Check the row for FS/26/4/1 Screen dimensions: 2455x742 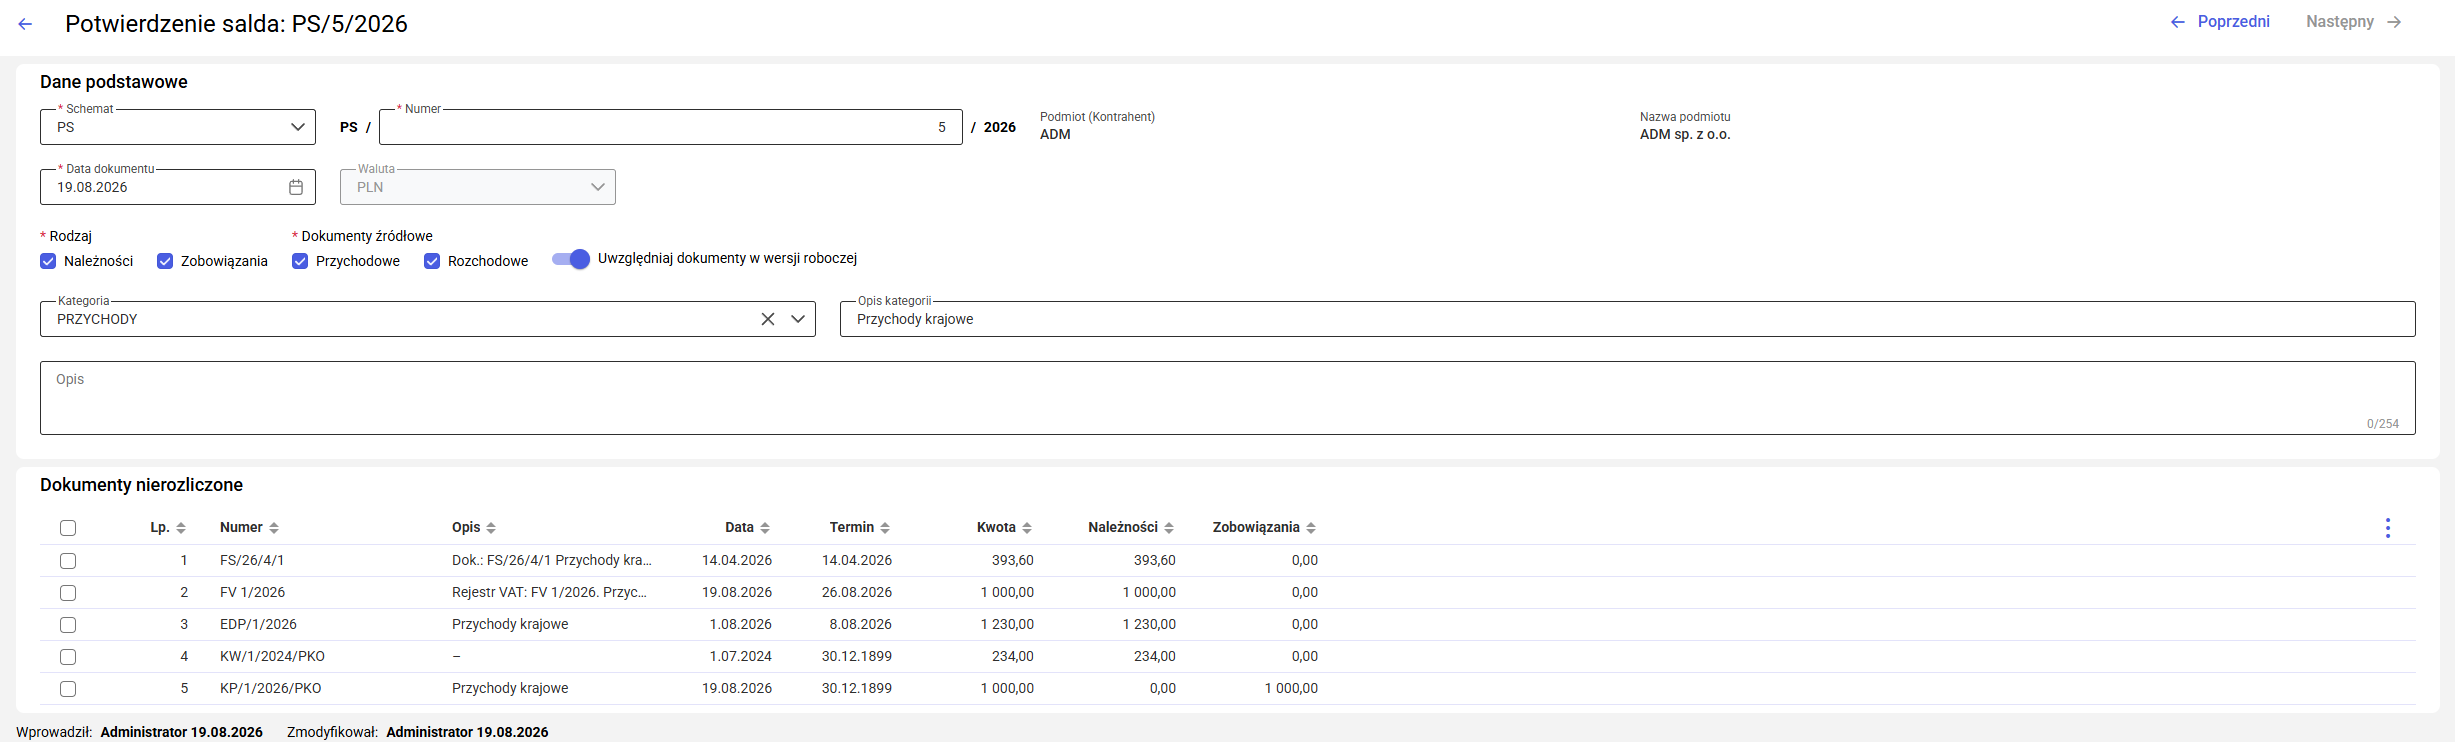[68, 561]
